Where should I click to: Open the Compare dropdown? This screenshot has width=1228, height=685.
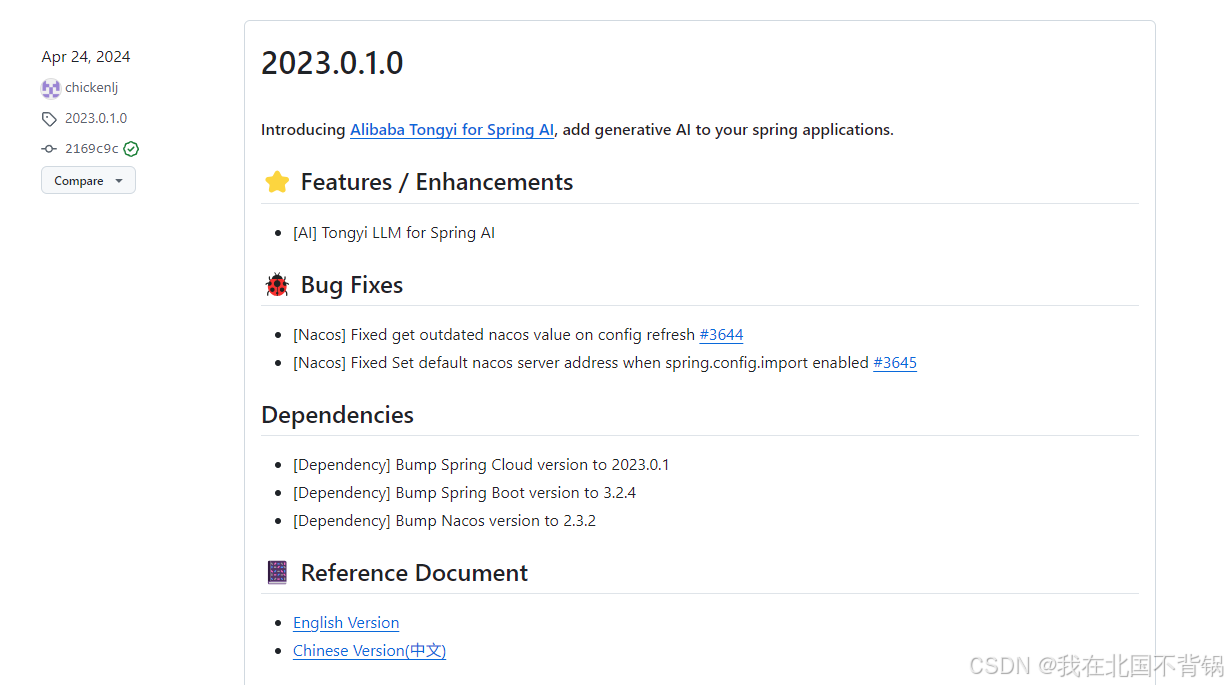click(x=88, y=181)
